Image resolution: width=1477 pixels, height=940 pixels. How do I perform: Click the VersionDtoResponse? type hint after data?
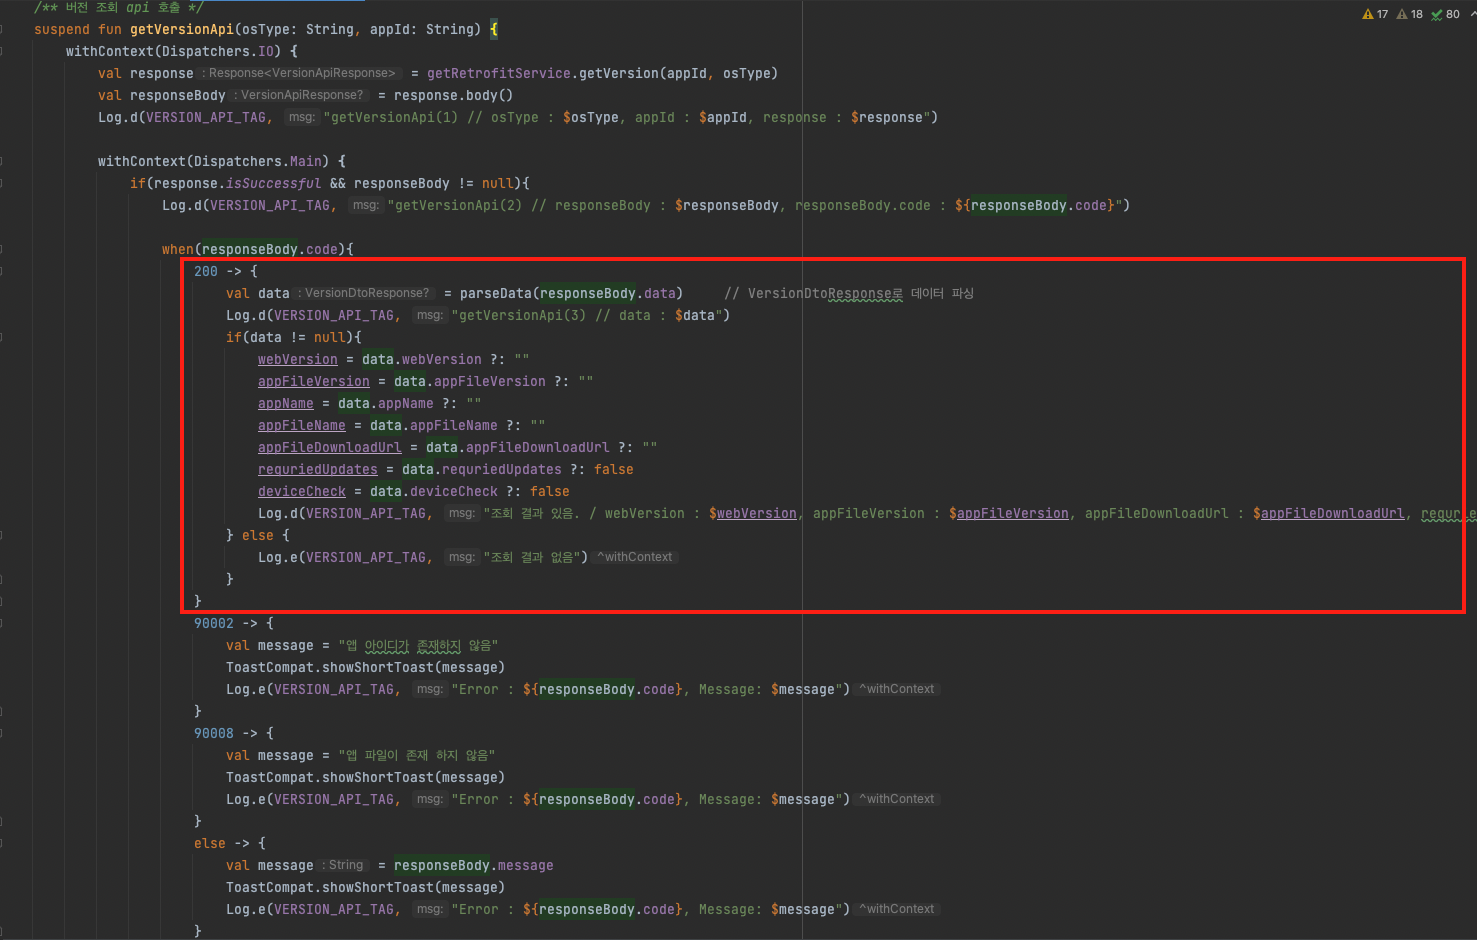click(366, 293)
